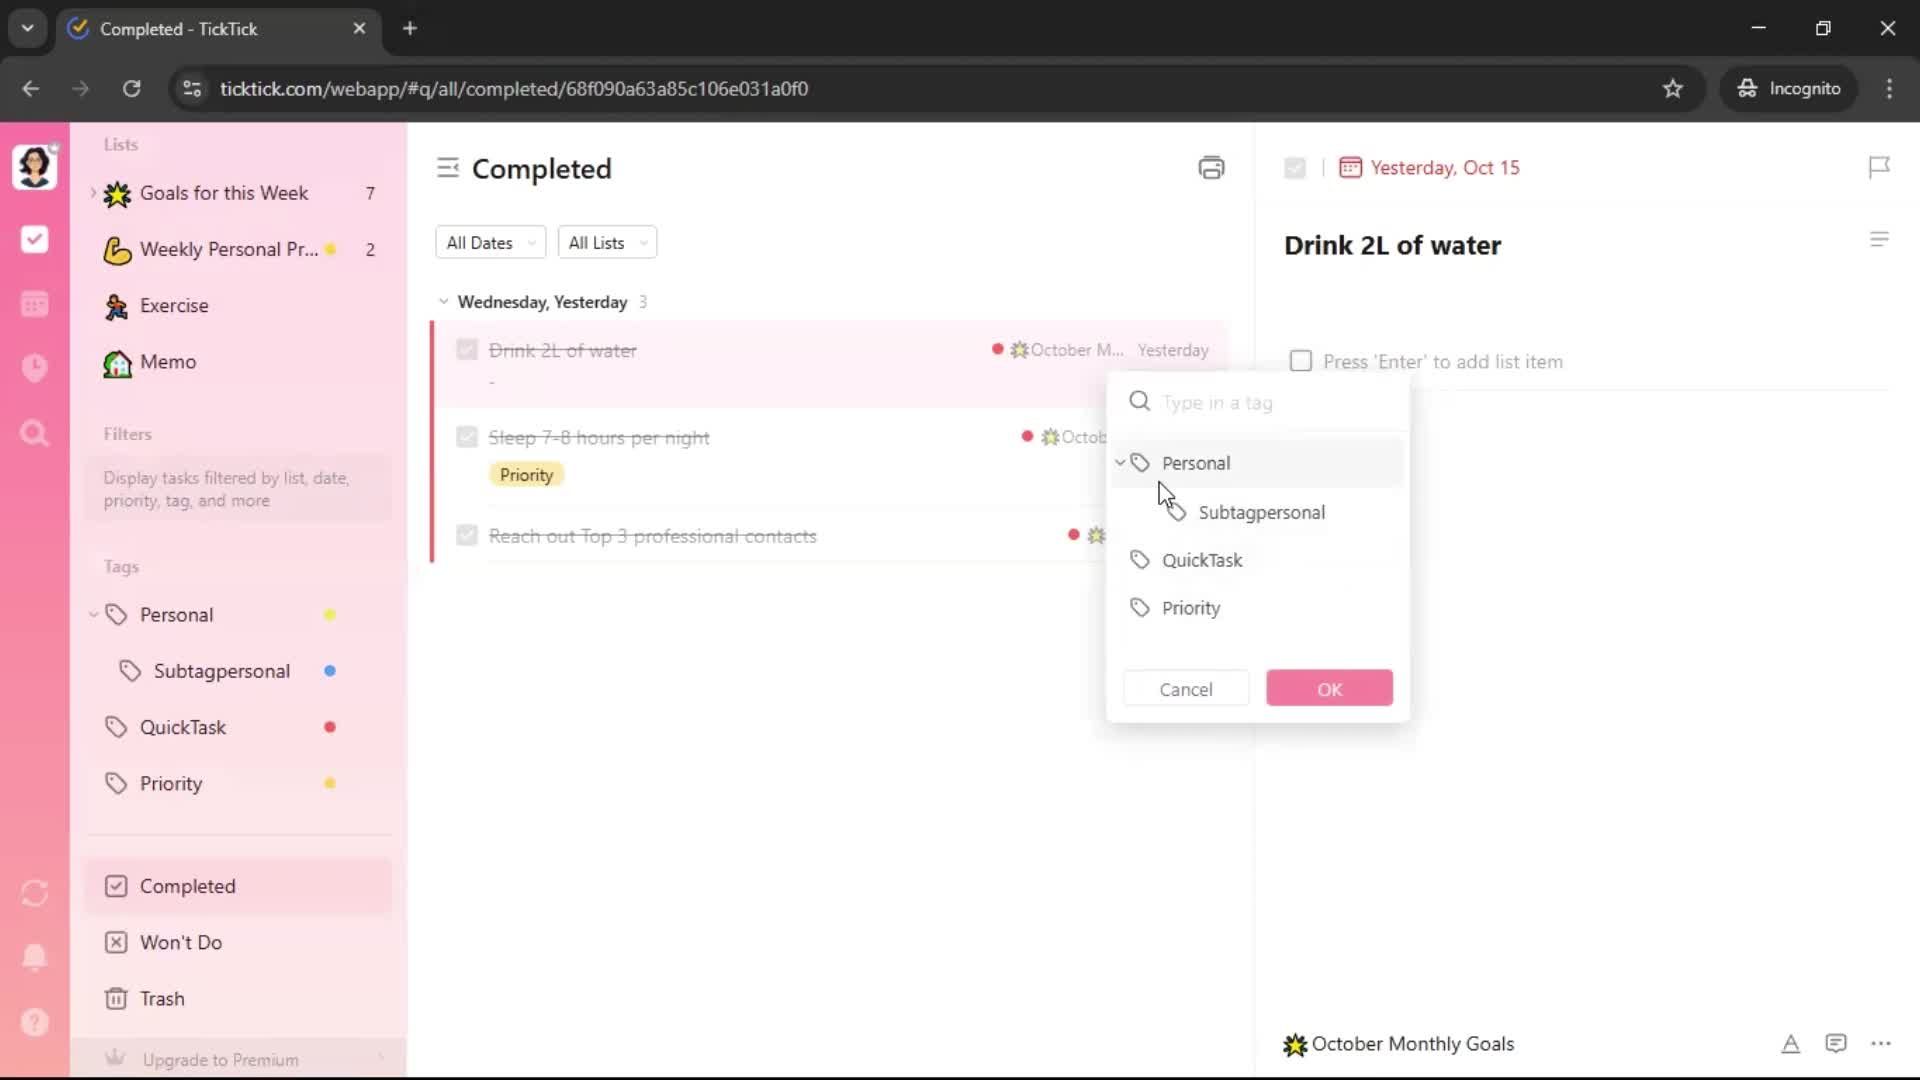Open the All Lists dropdown
1920x1080 pixels.
(x=607, y=243)
